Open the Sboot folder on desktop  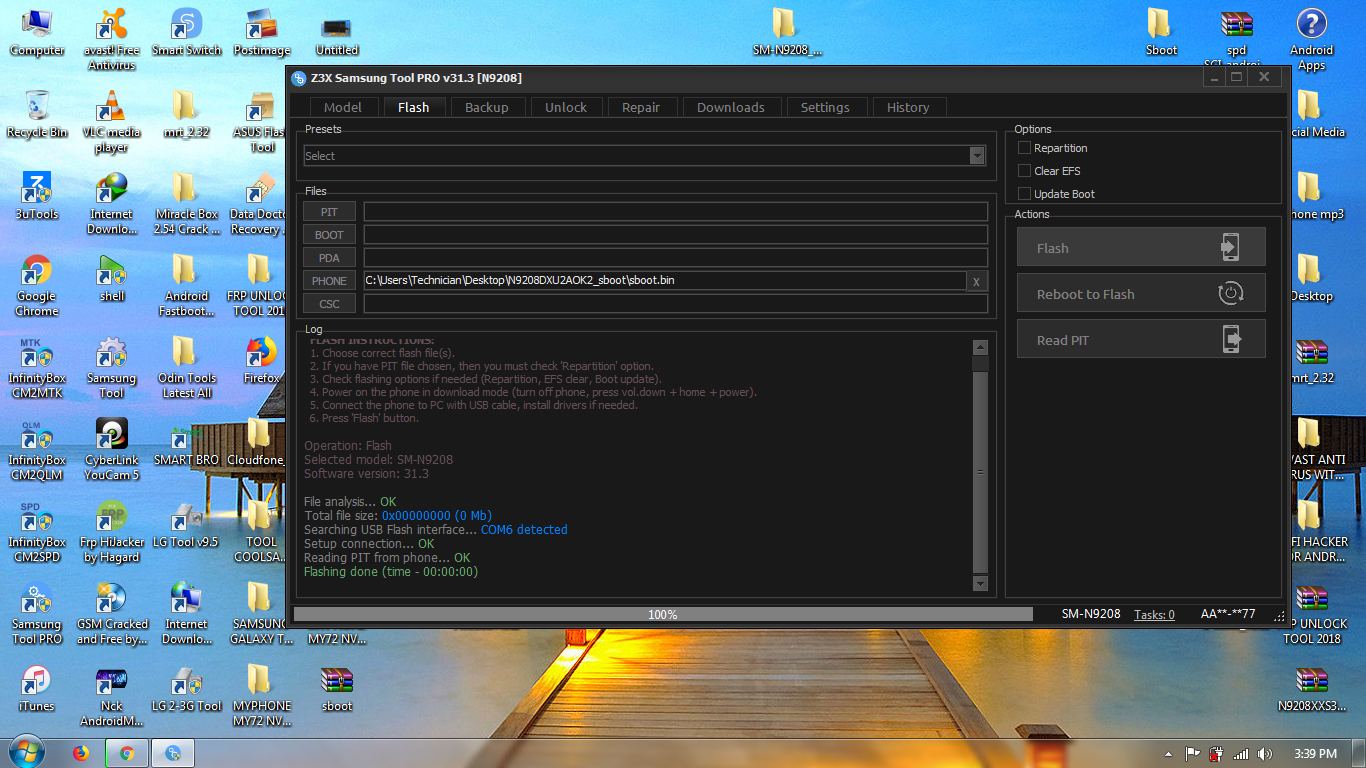pyautogui.click(x=1161, y=32)
